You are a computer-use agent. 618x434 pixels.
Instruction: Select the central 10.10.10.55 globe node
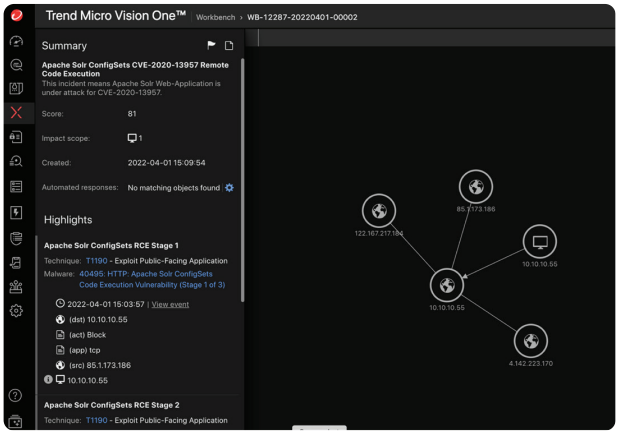click(447, 285)
